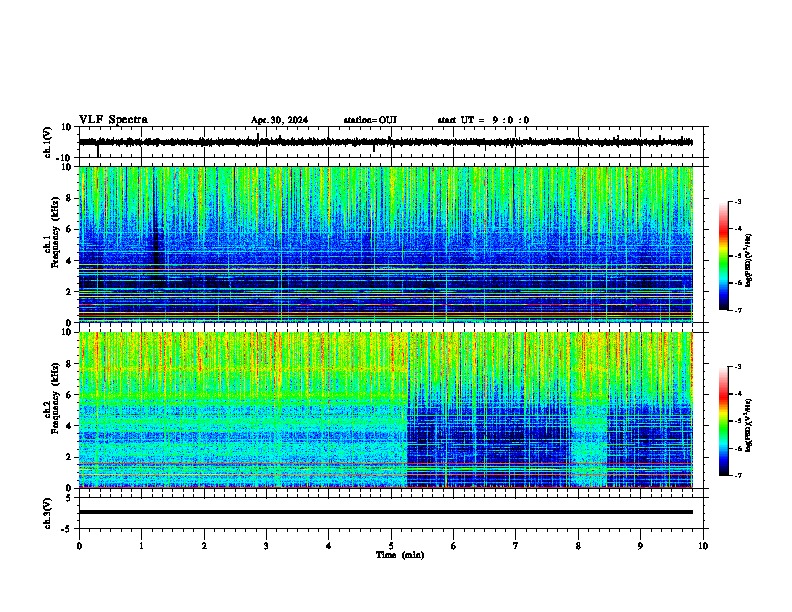Click the flat black ch.3 trace
792x612 pixels.
tap(385, 512)
